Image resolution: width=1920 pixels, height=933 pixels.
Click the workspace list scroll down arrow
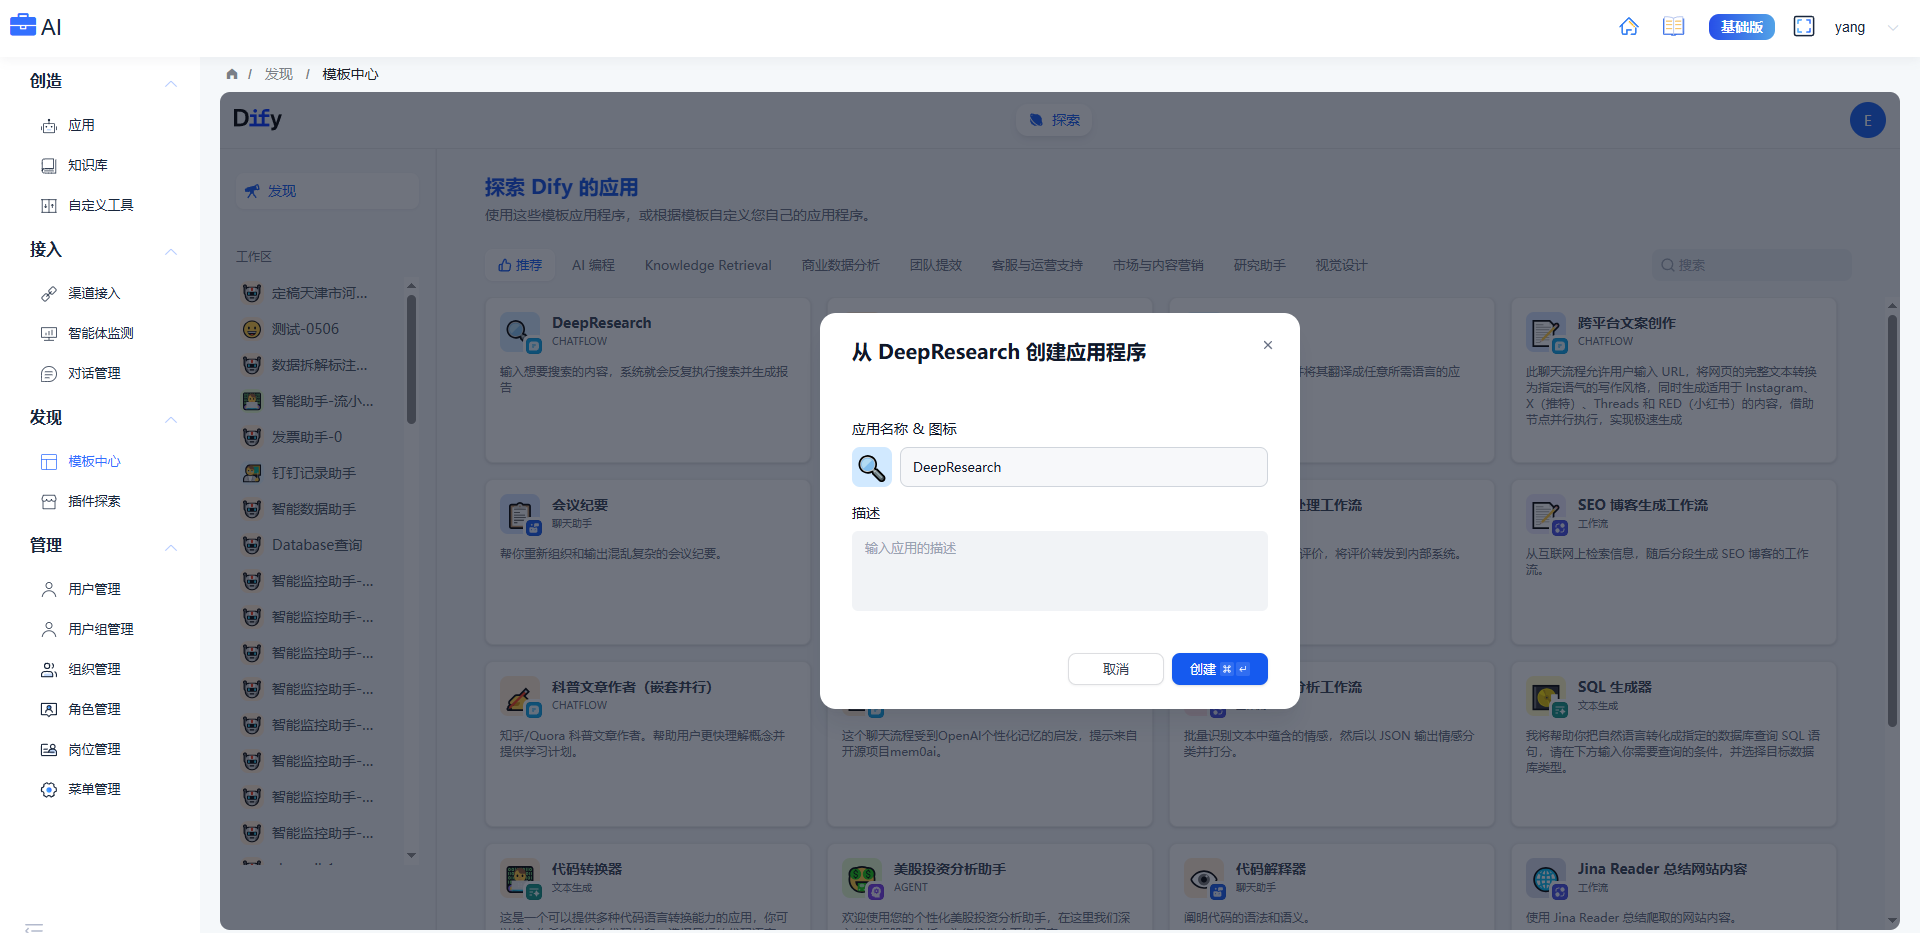411,856
